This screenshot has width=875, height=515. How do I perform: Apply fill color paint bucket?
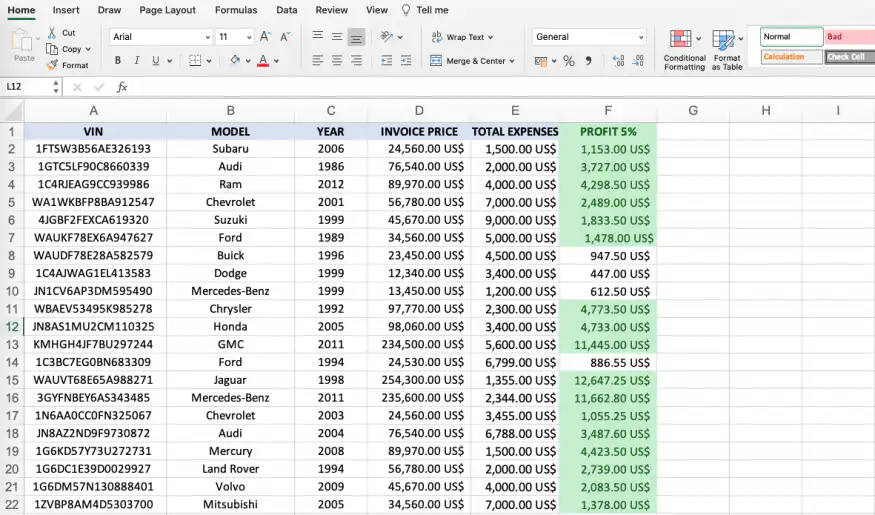(235, 60)
